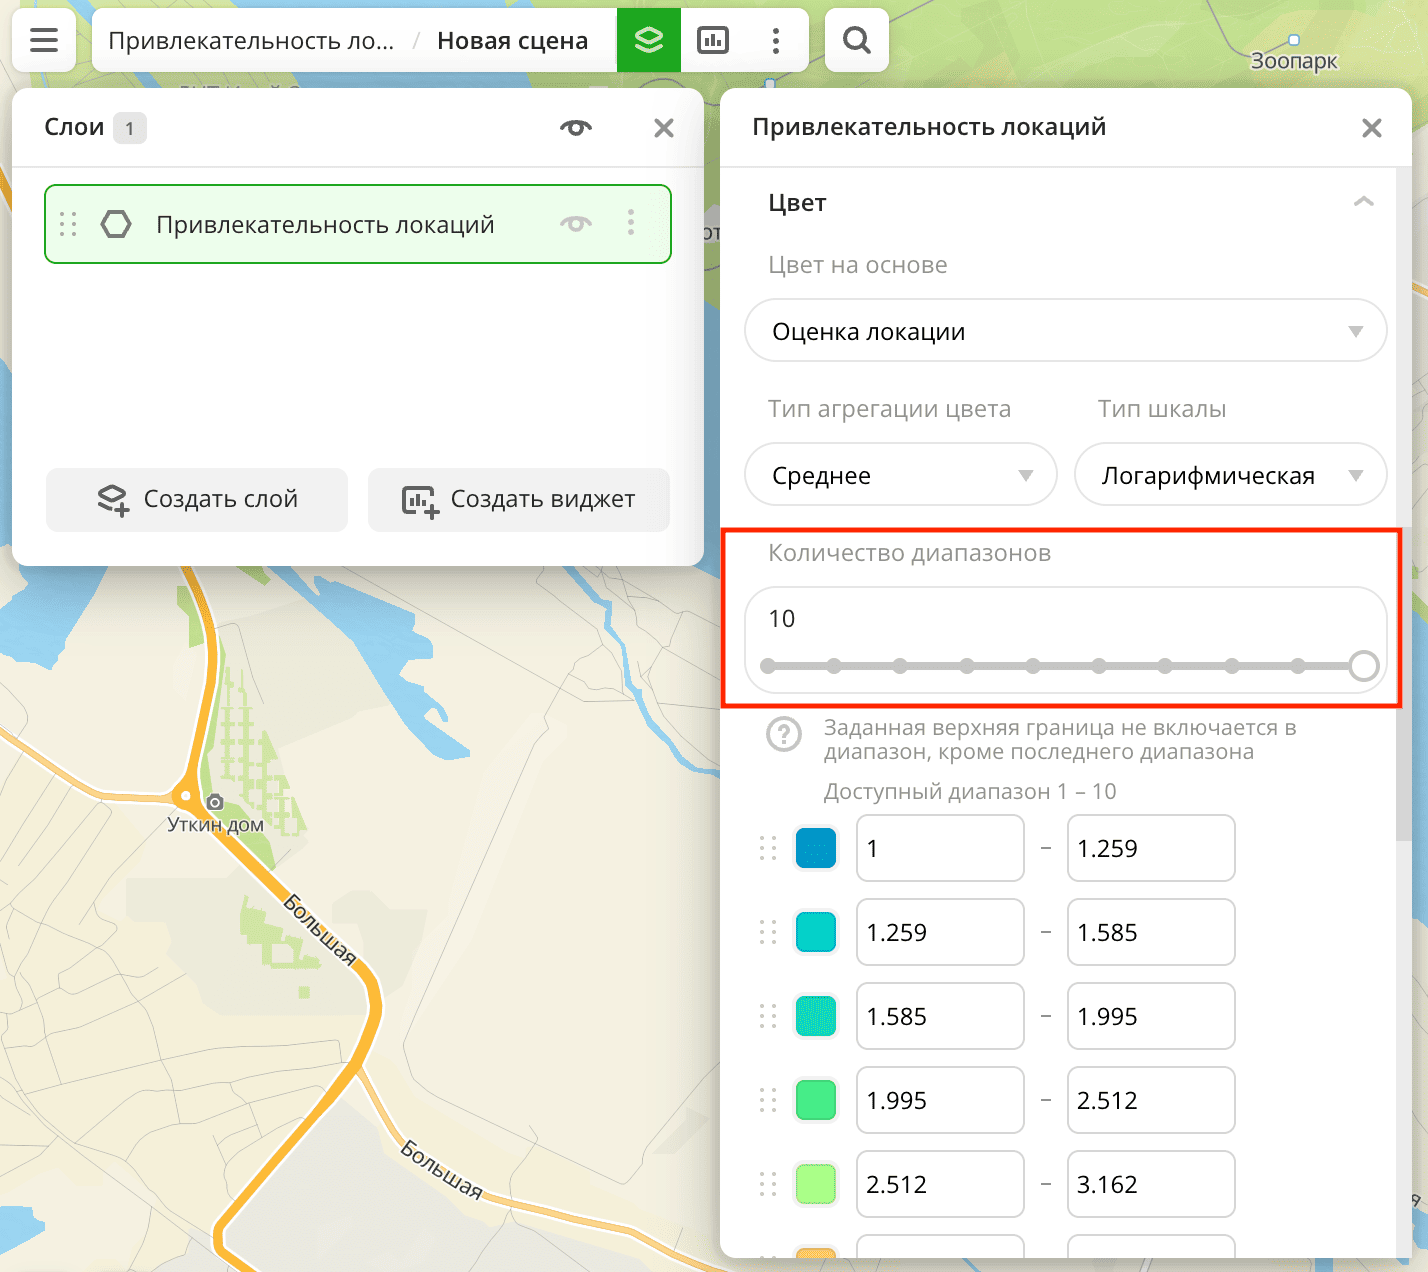Click the help question mark icon
This screenshot has width=1428, height=1272.
point(784,734)
